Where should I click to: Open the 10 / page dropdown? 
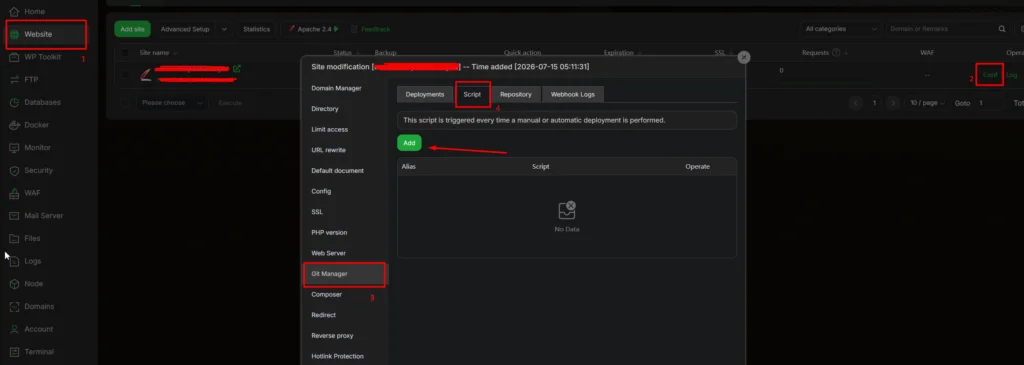pos(927,103)
